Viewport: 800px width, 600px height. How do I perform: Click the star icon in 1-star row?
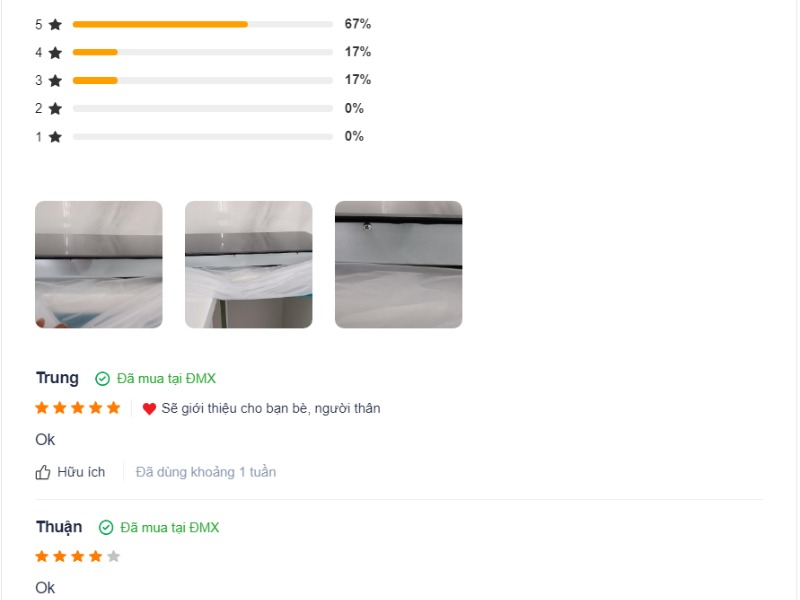55,137
